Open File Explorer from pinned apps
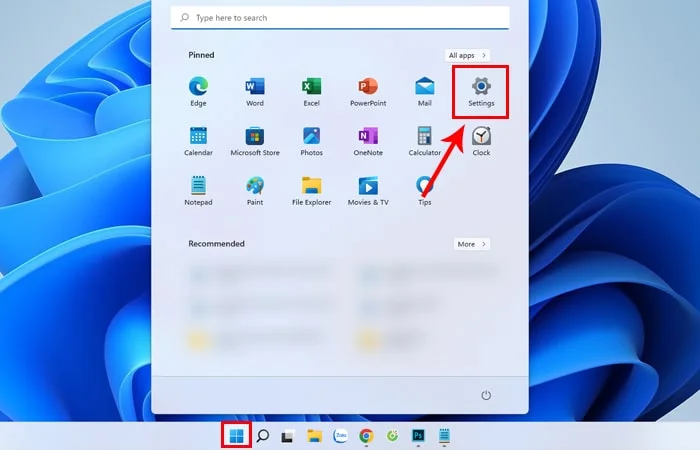The image size is (700, 450). tap(312, 191)
